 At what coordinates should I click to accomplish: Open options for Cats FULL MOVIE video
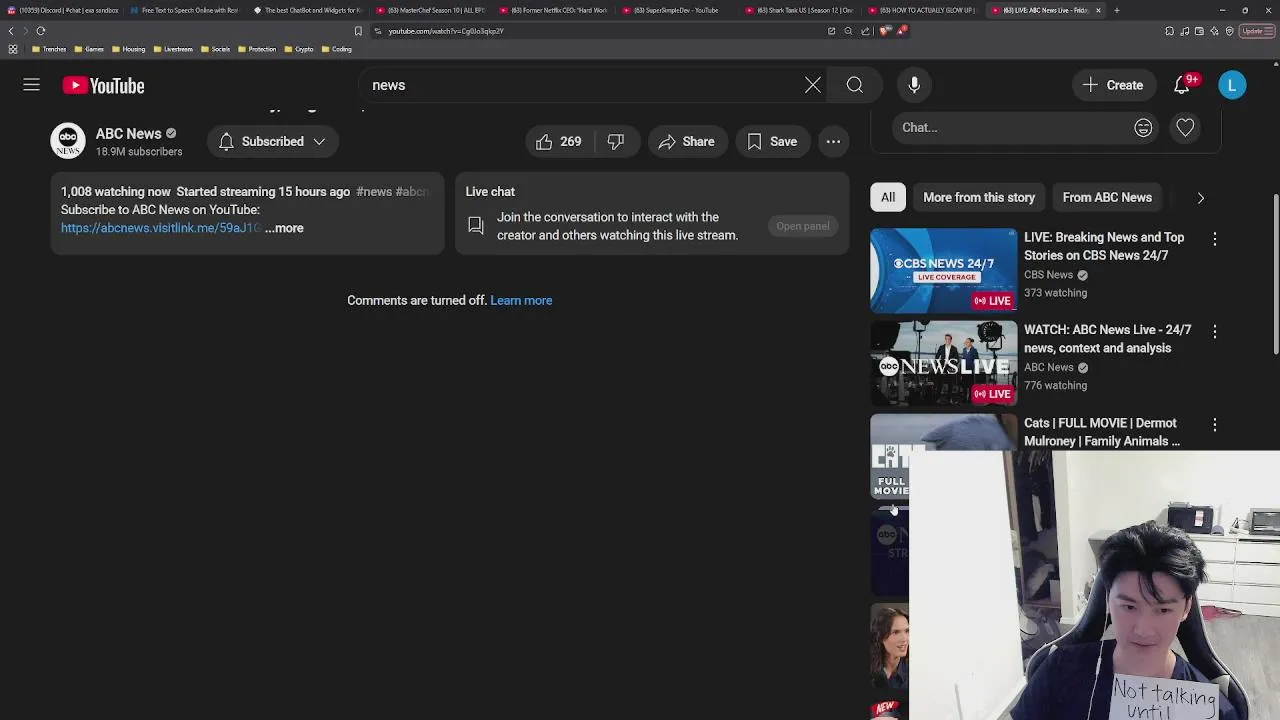click(x=1214, y=425)
